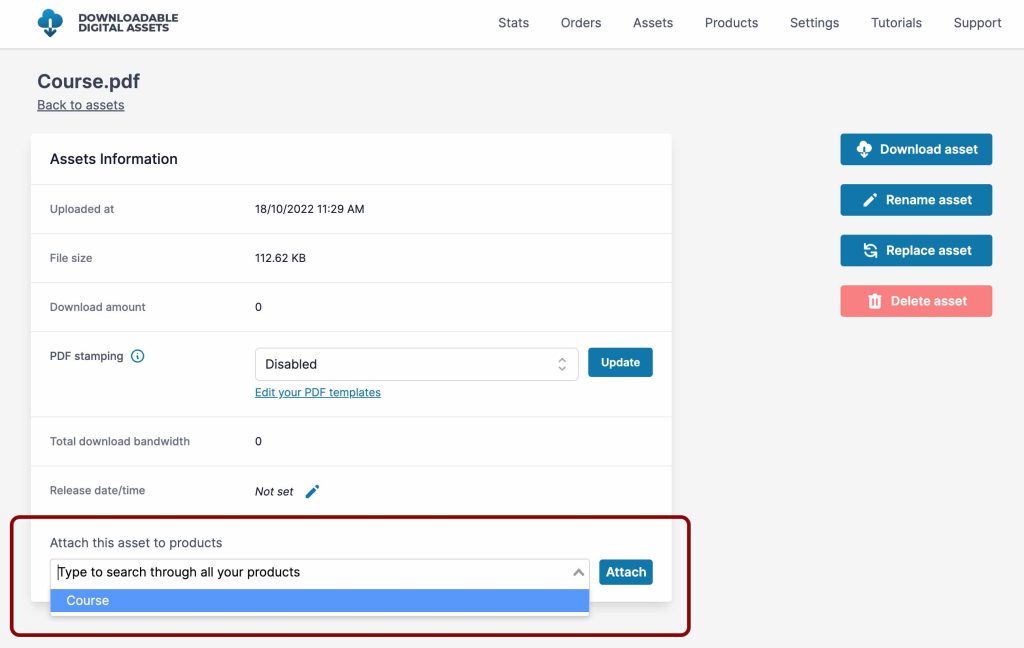Open the Stats page
Viewport: 1024px width, 648px height.
pyautogui.click(x=513, y=22)
